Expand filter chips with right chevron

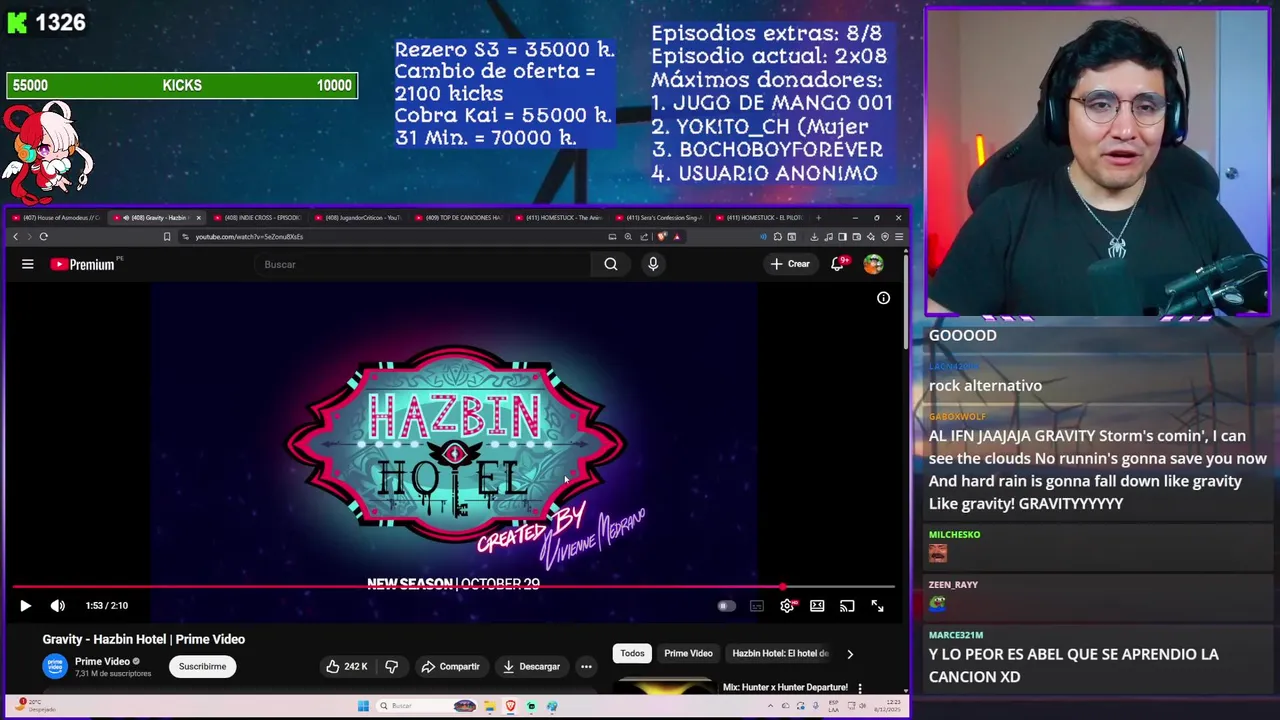850,654
